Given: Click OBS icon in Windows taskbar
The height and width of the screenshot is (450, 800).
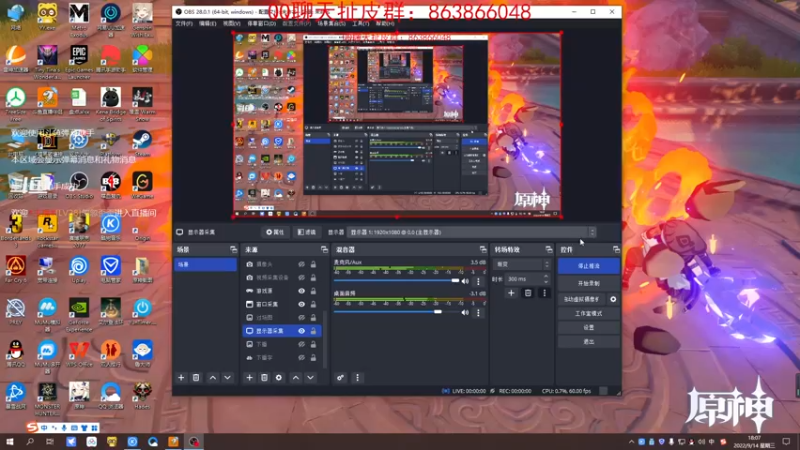Looking at the screenshot, I should click(x=194, y=442).
